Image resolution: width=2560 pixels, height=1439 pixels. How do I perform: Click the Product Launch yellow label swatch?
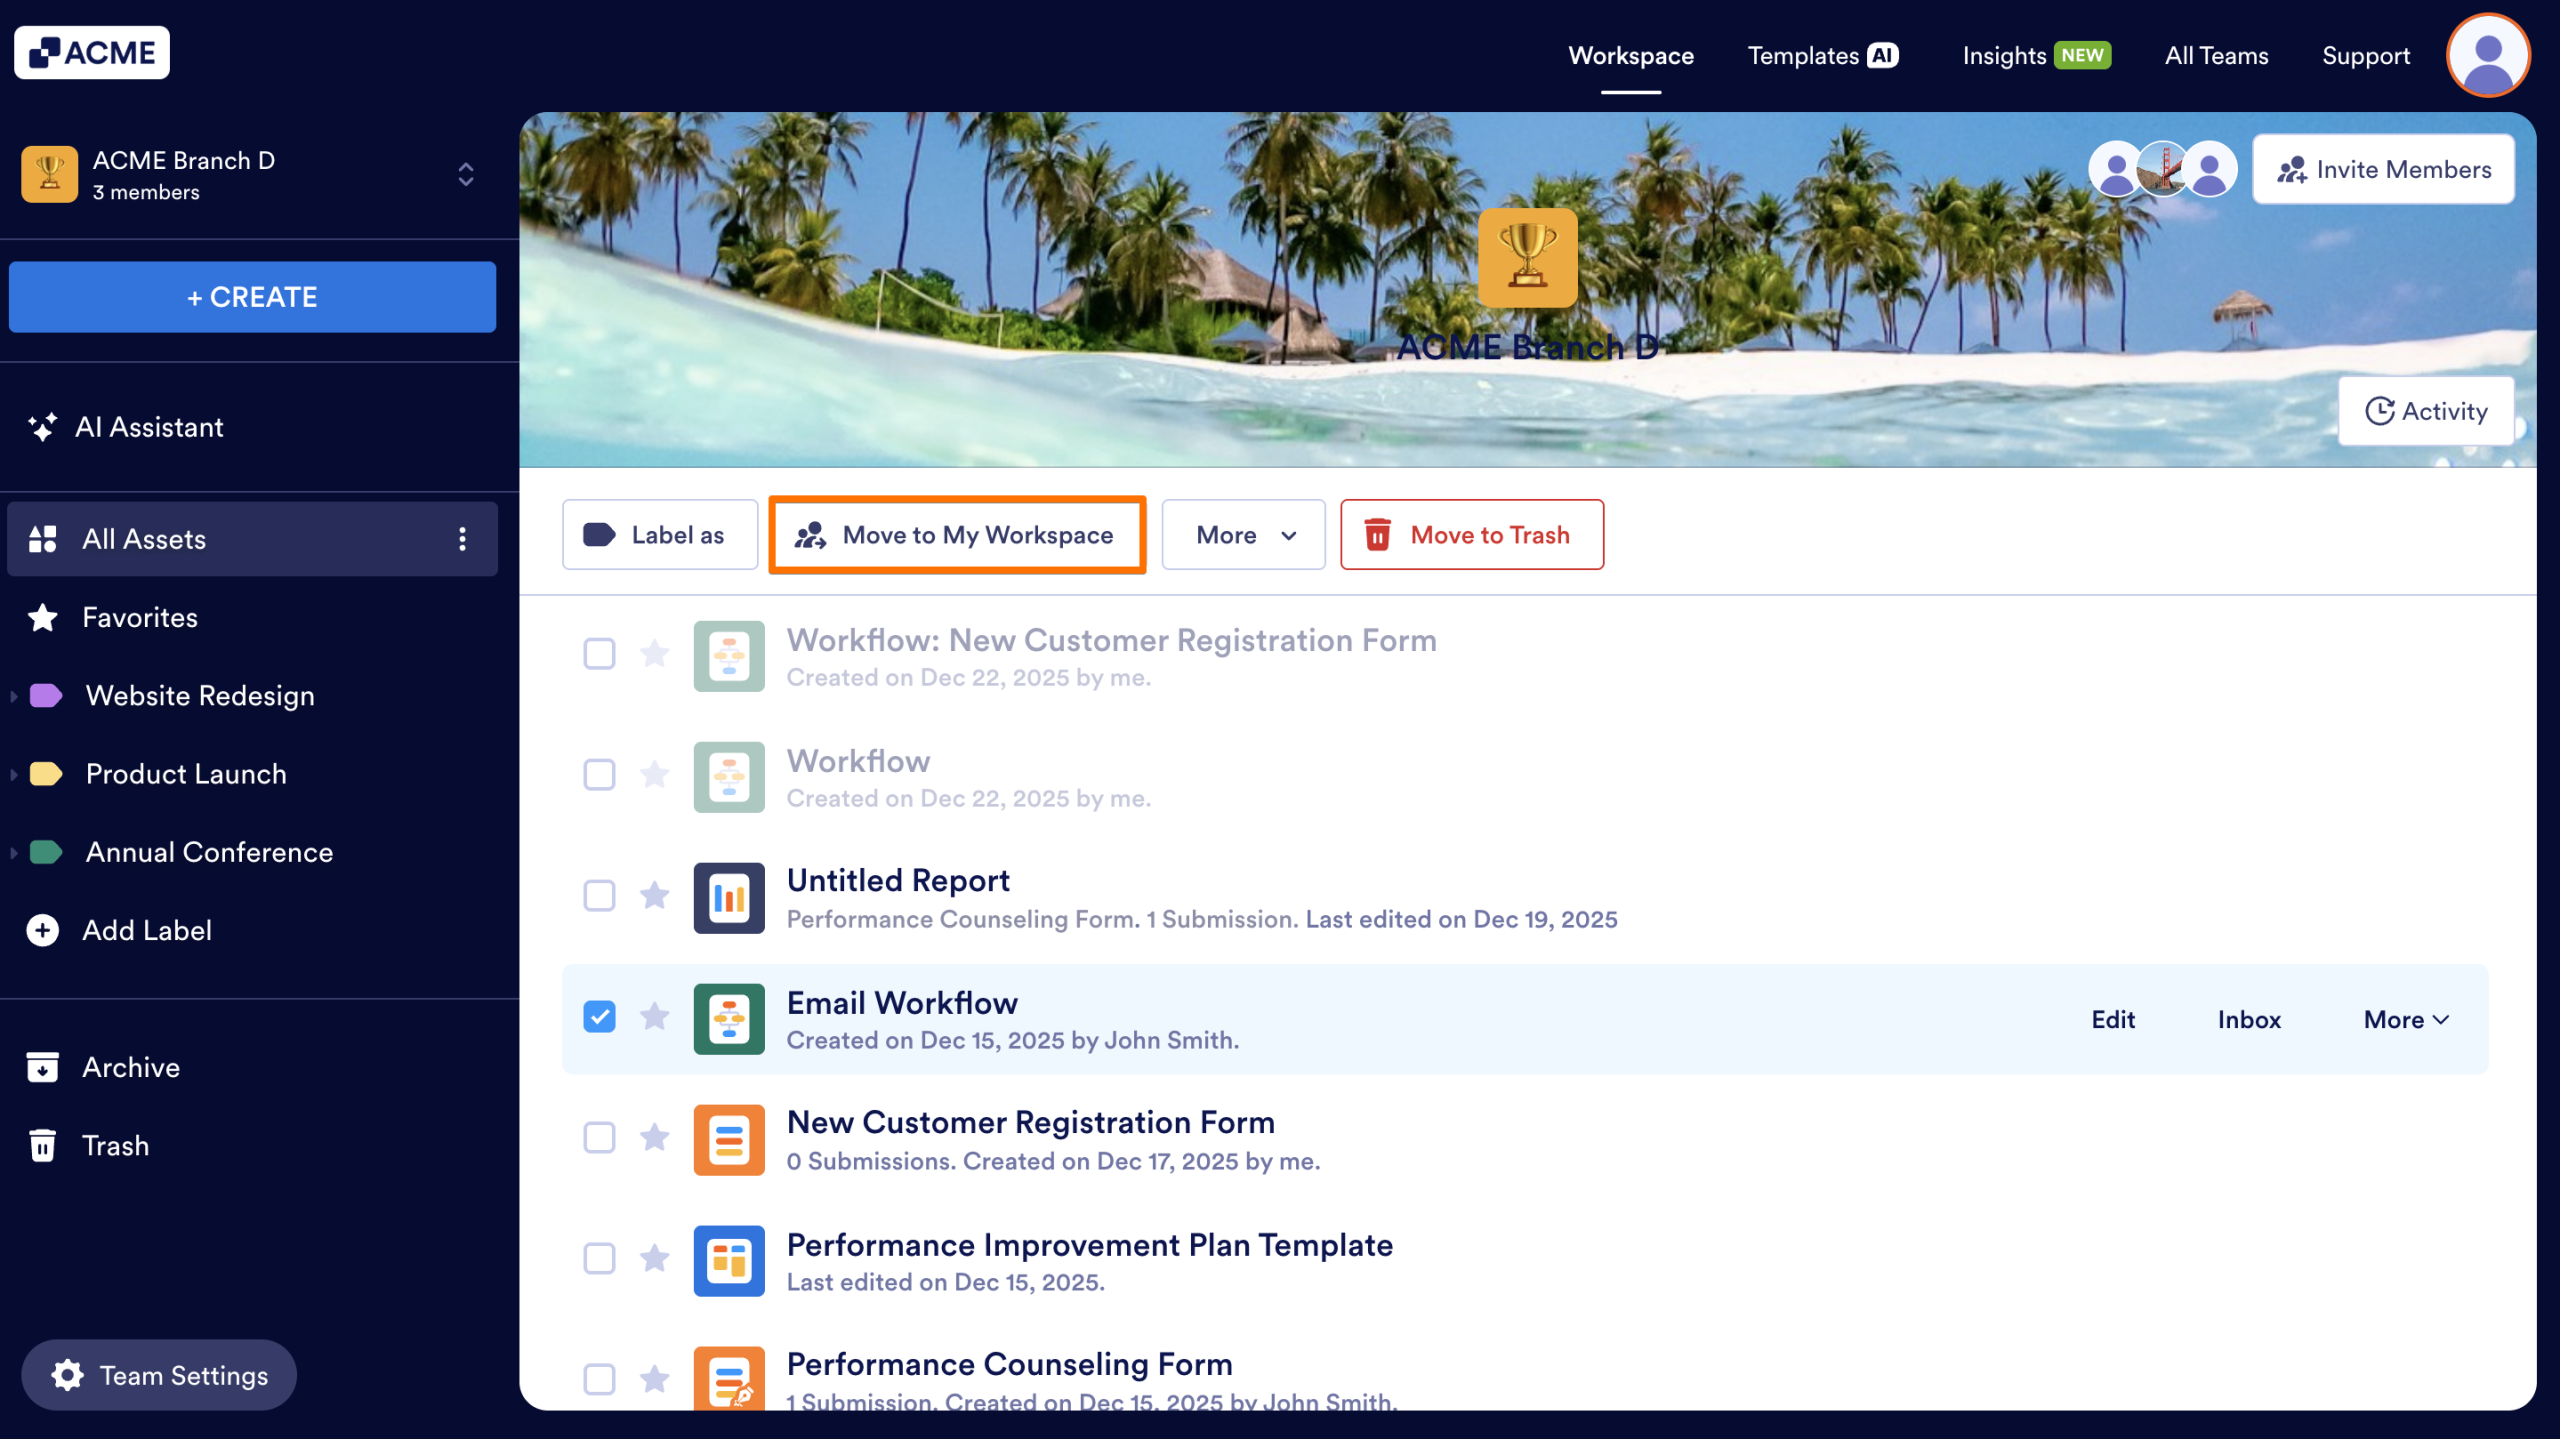pyautogui.click(x=46, y=774)
